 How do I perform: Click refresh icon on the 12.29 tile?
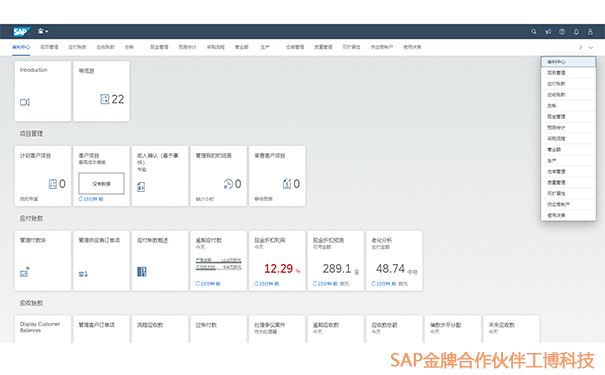256,284
